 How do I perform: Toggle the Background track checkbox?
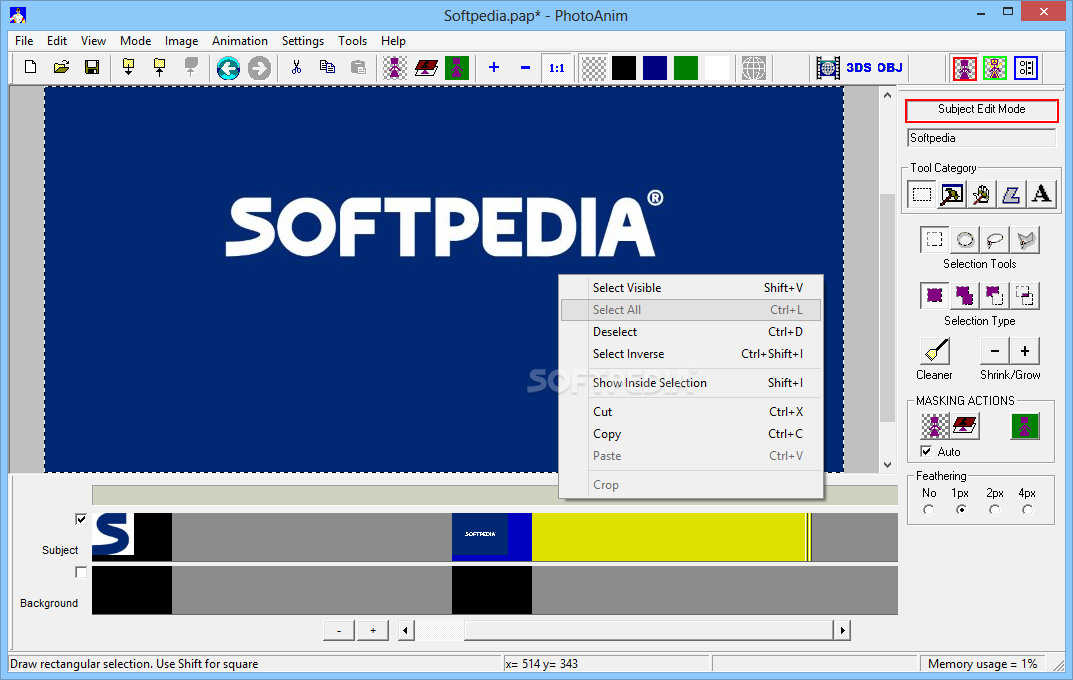[81, 572]
